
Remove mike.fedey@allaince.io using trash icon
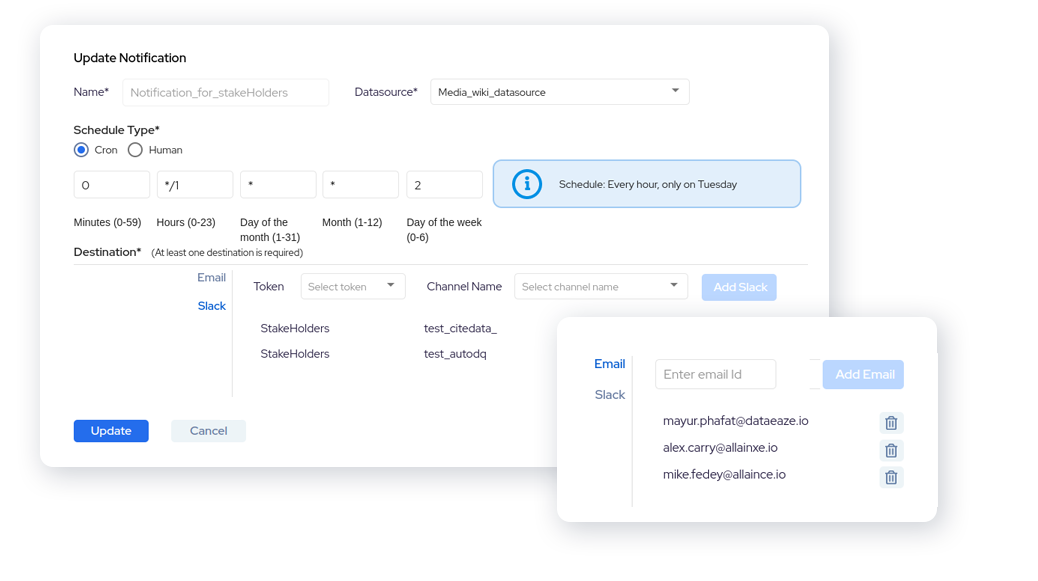point(891,477)
